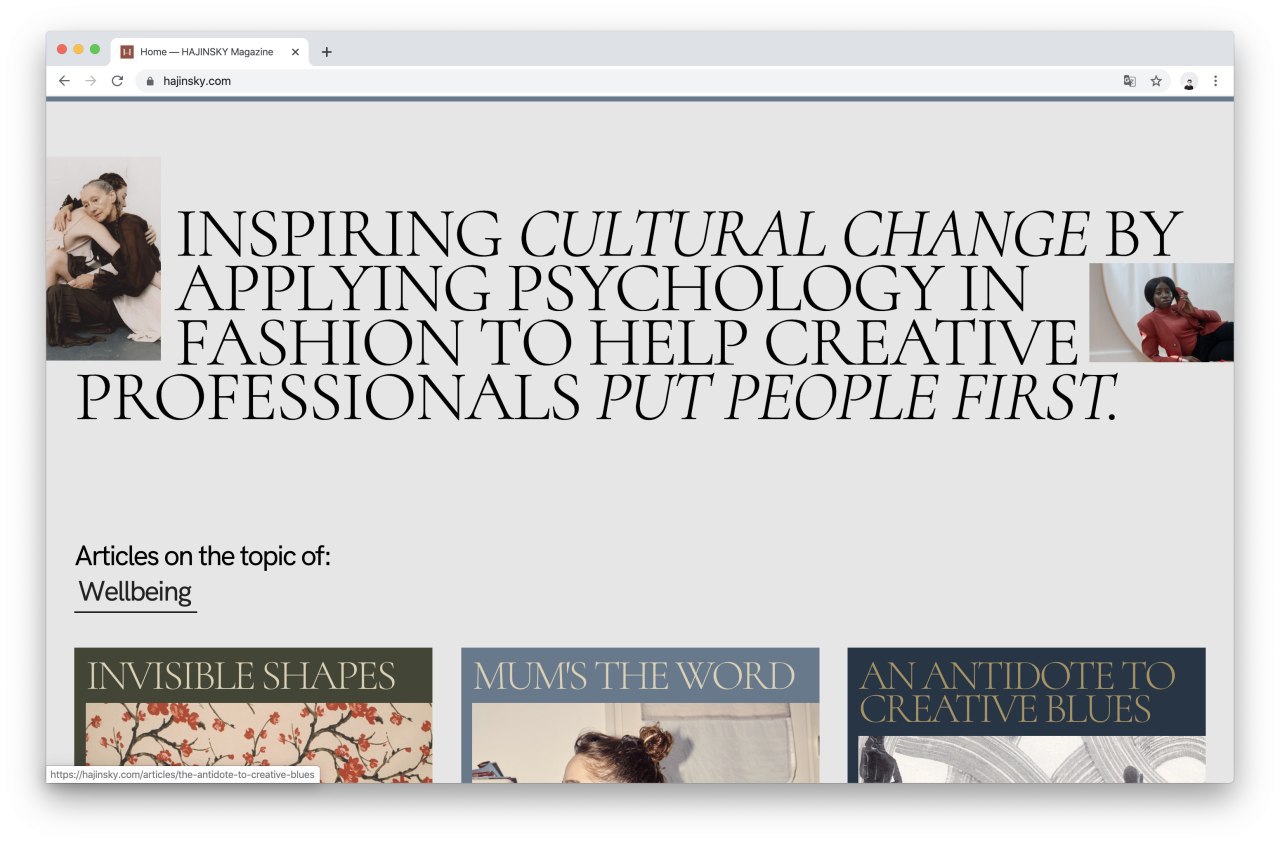The width and height of the screenshot is (1280, 844).
Task: Reload the hajinsky.com page
Action: (x=117, y=81)
